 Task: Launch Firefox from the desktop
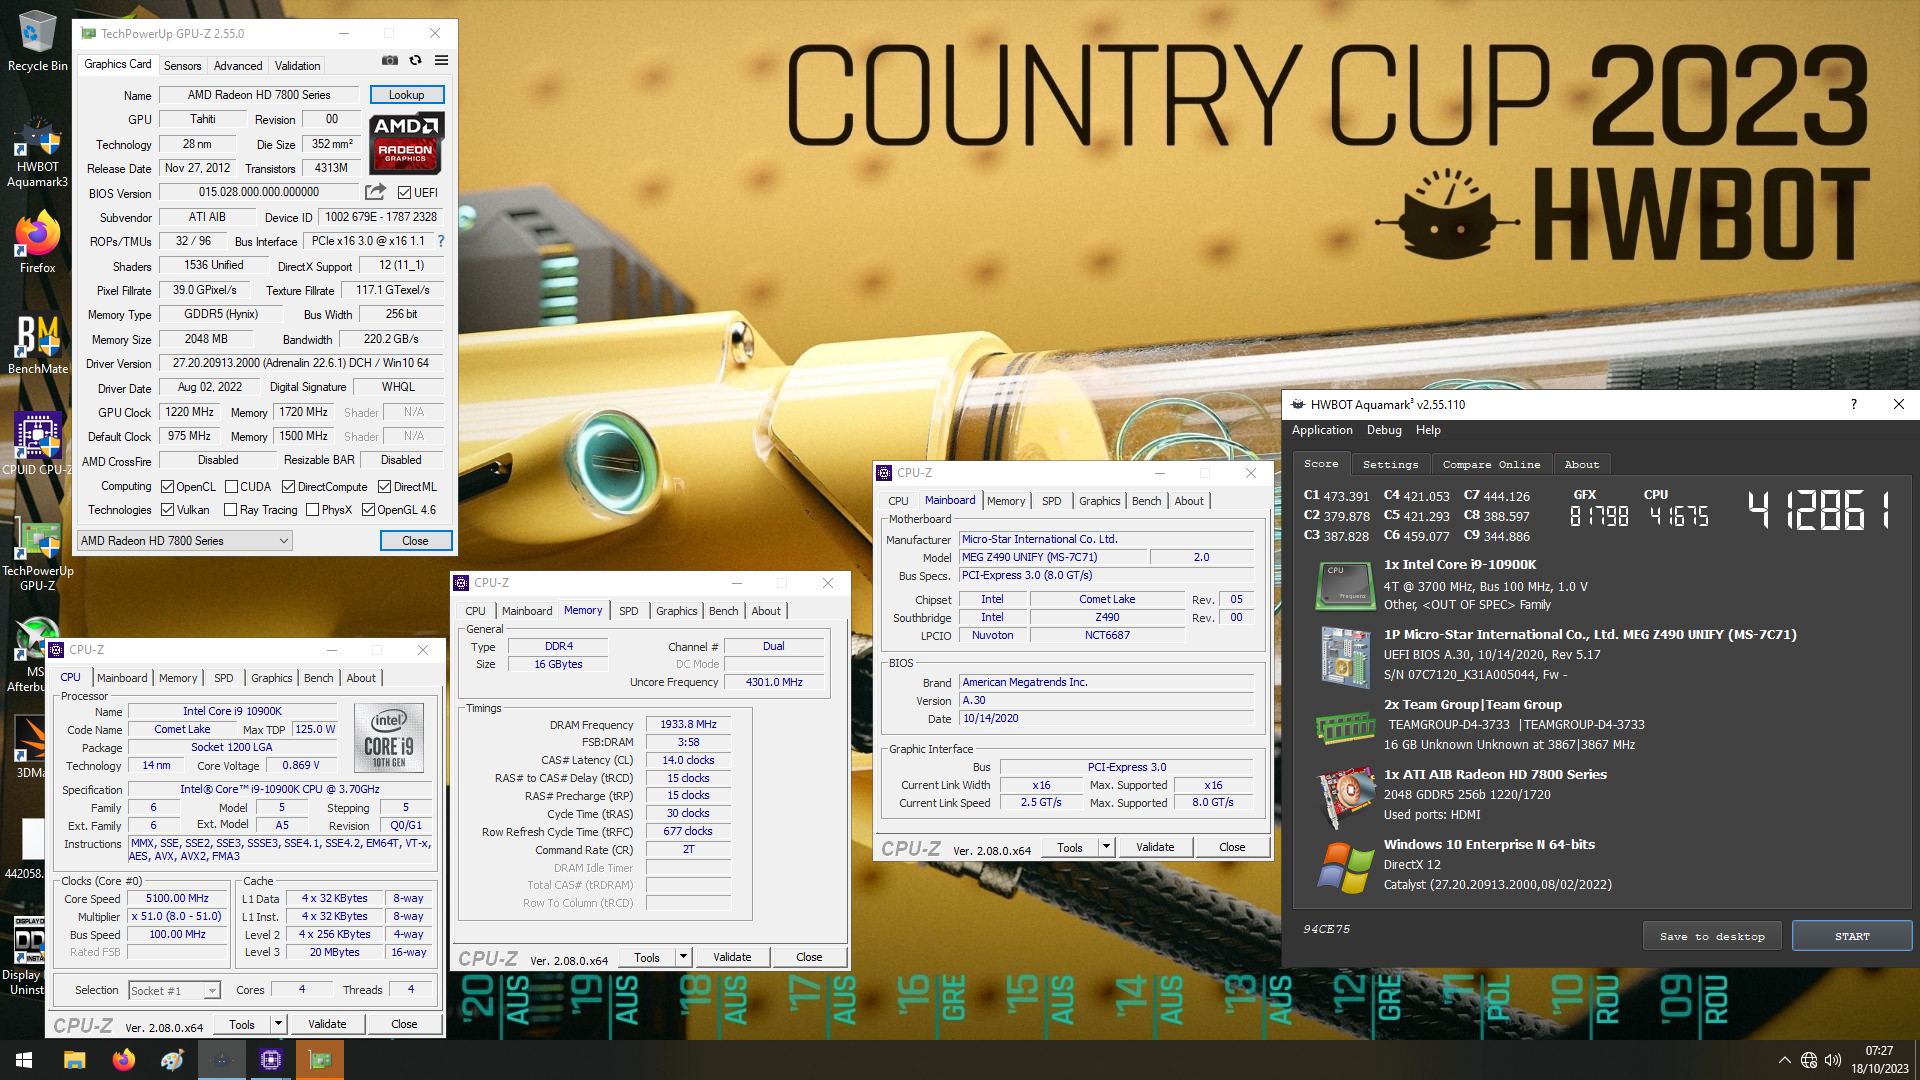coord(37,242)
